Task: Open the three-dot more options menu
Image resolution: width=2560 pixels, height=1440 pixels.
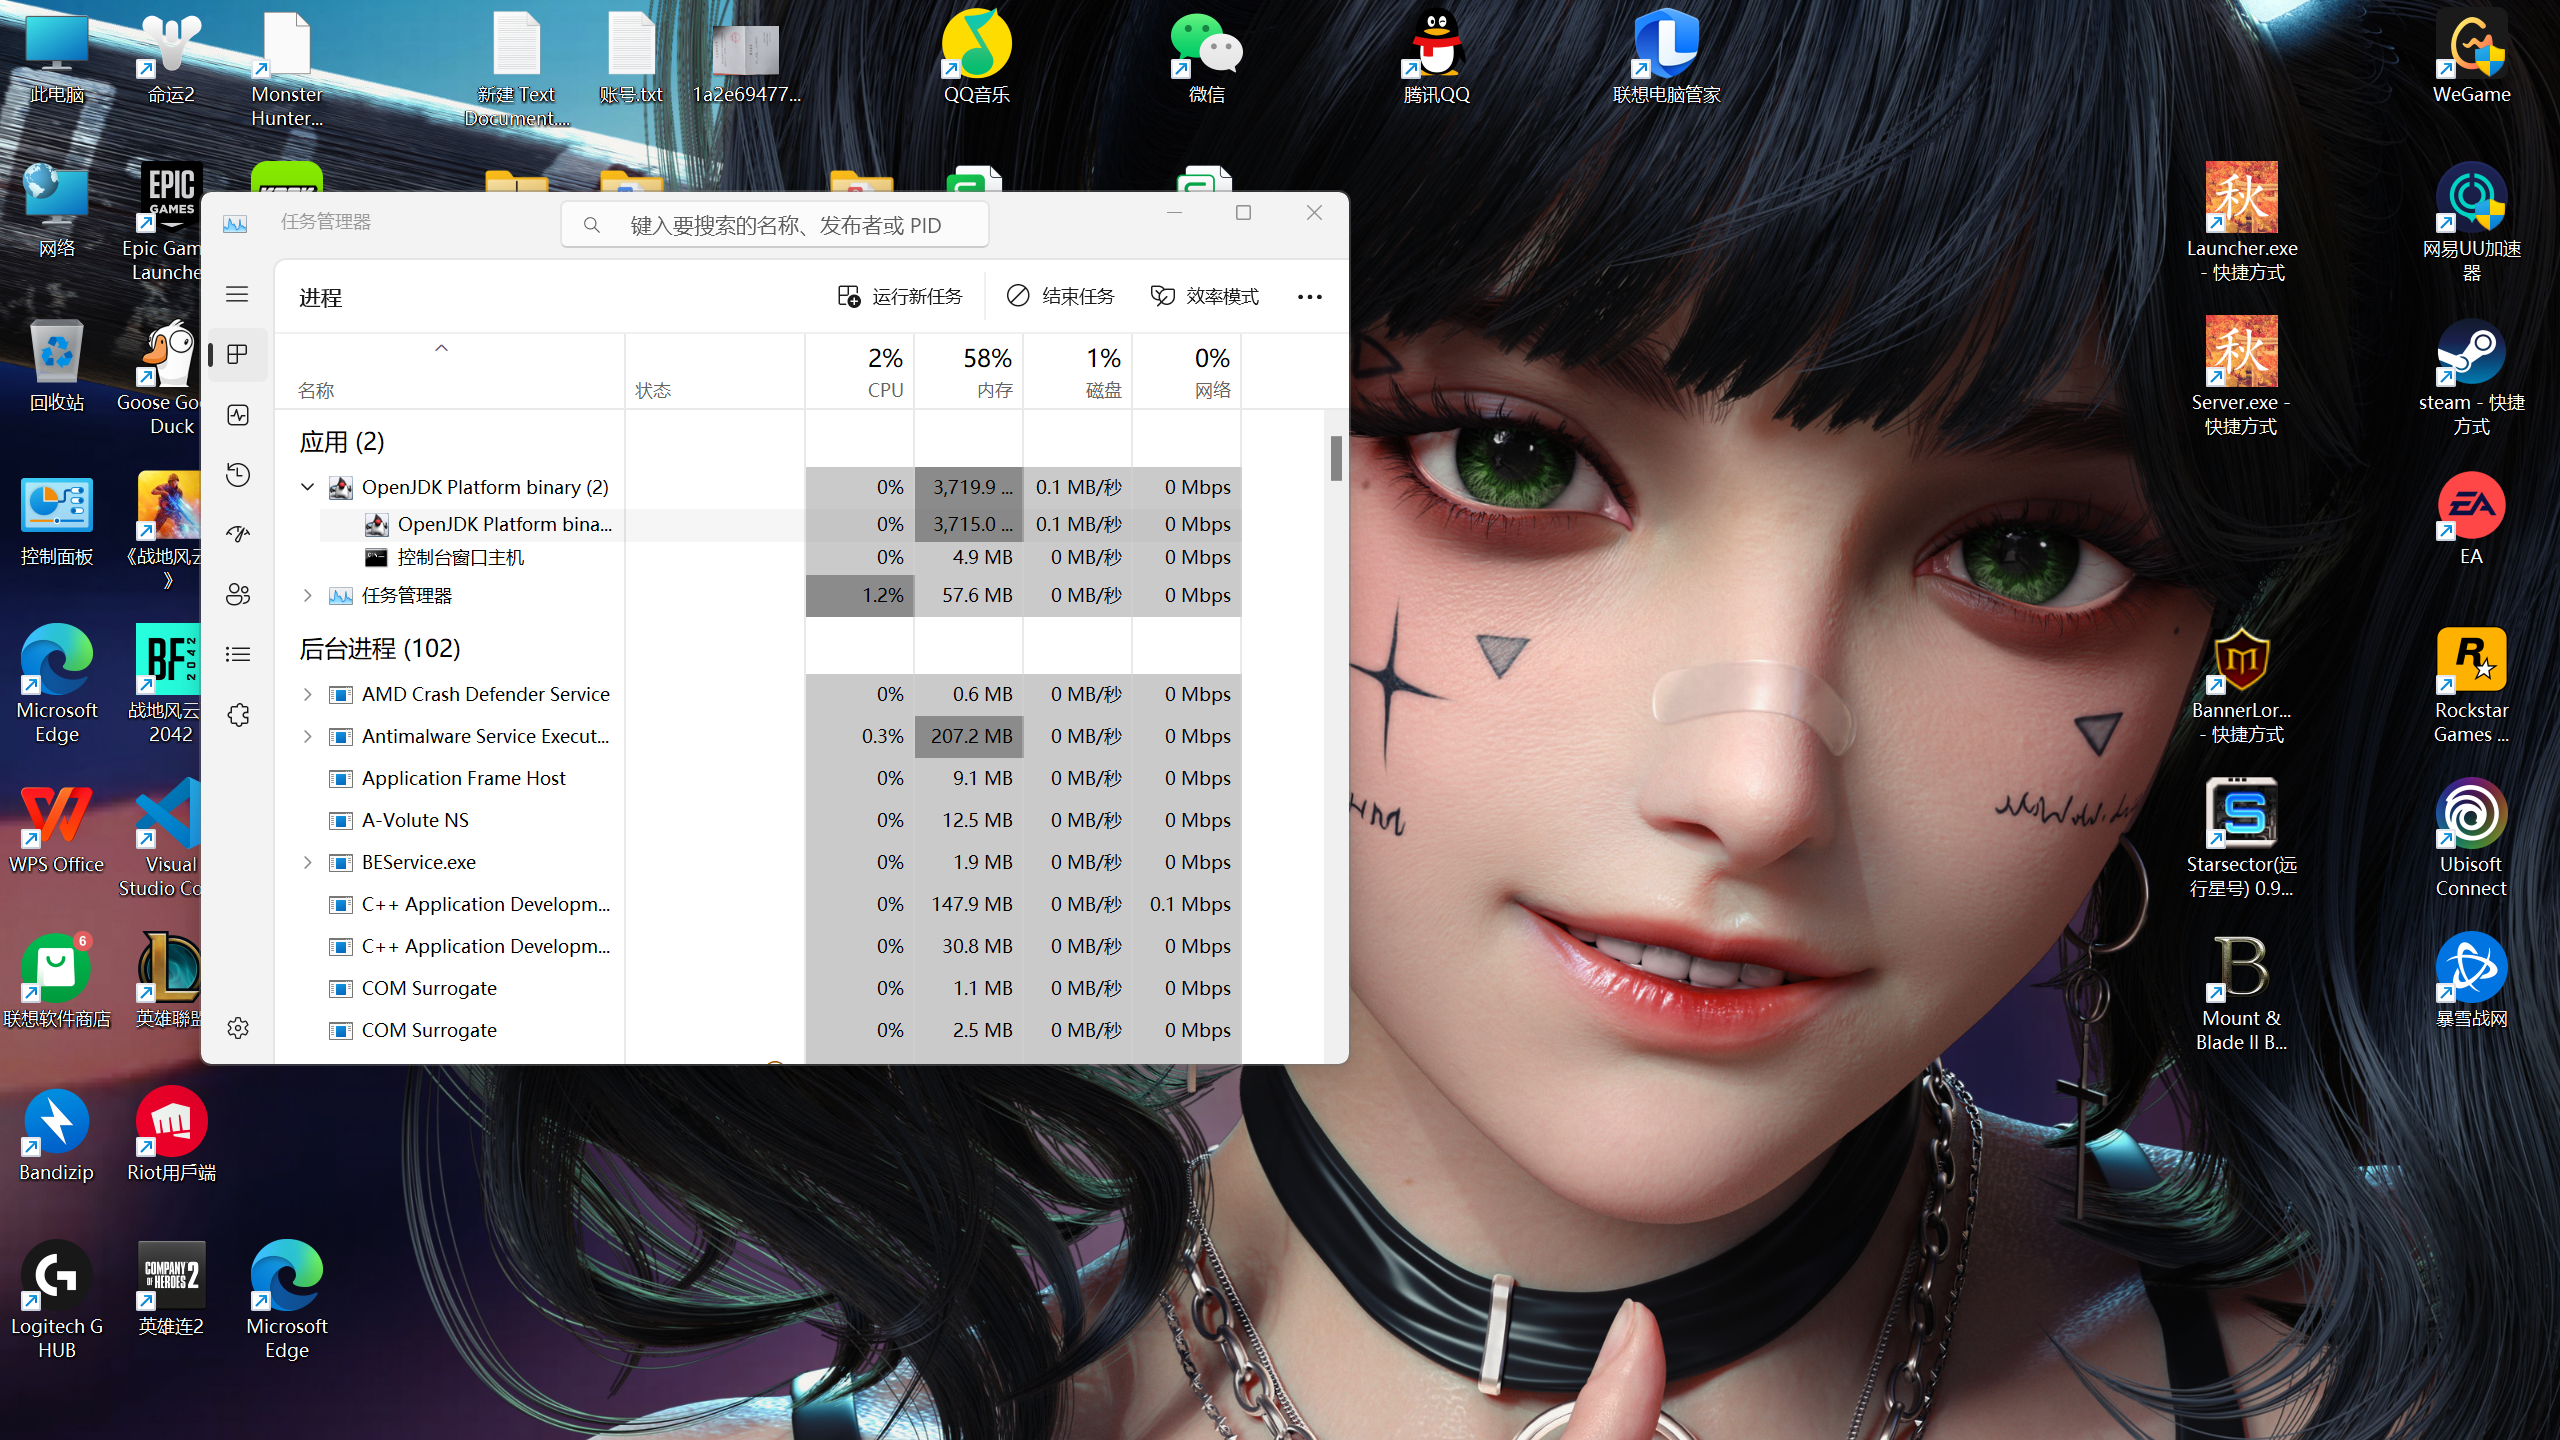Action: [x=1309, y=296]
